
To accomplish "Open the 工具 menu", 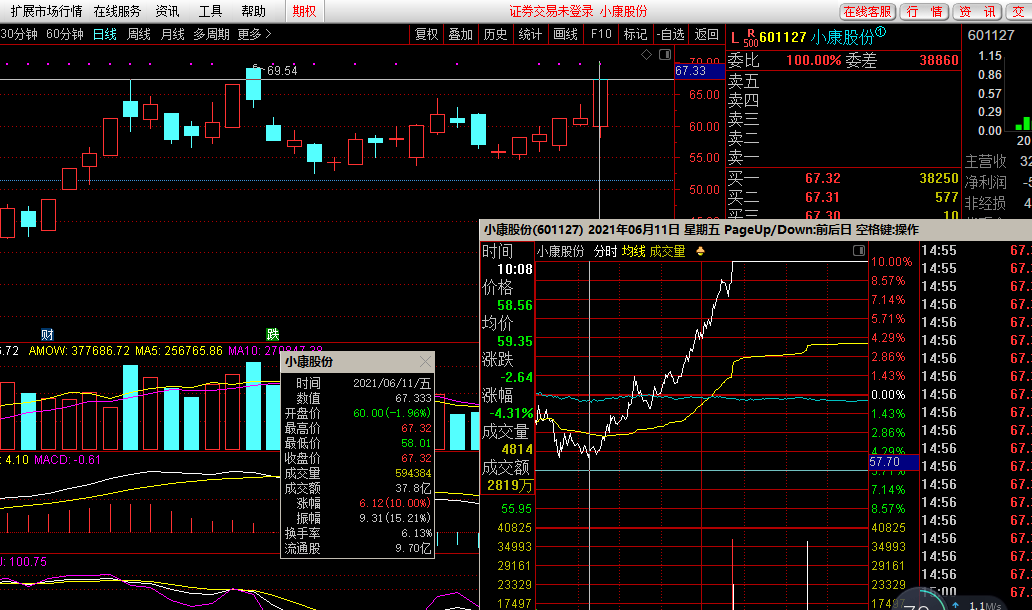I will [211, 11].
